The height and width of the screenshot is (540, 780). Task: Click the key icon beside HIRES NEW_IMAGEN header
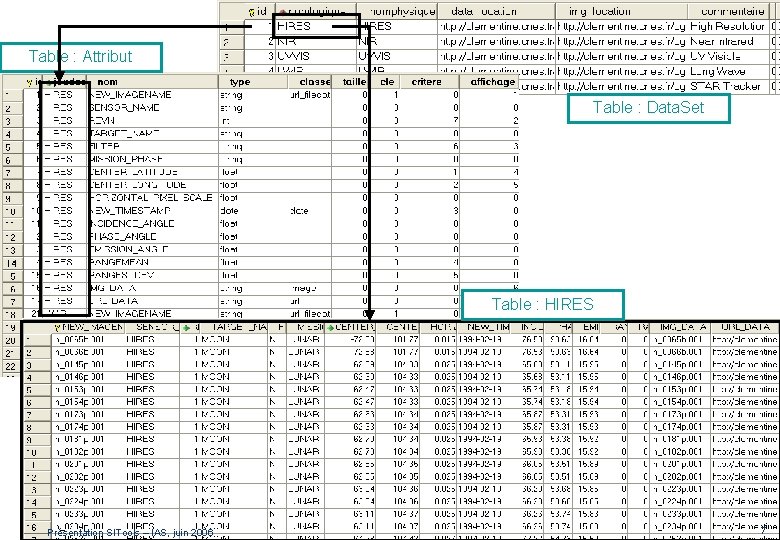point(57,328)
